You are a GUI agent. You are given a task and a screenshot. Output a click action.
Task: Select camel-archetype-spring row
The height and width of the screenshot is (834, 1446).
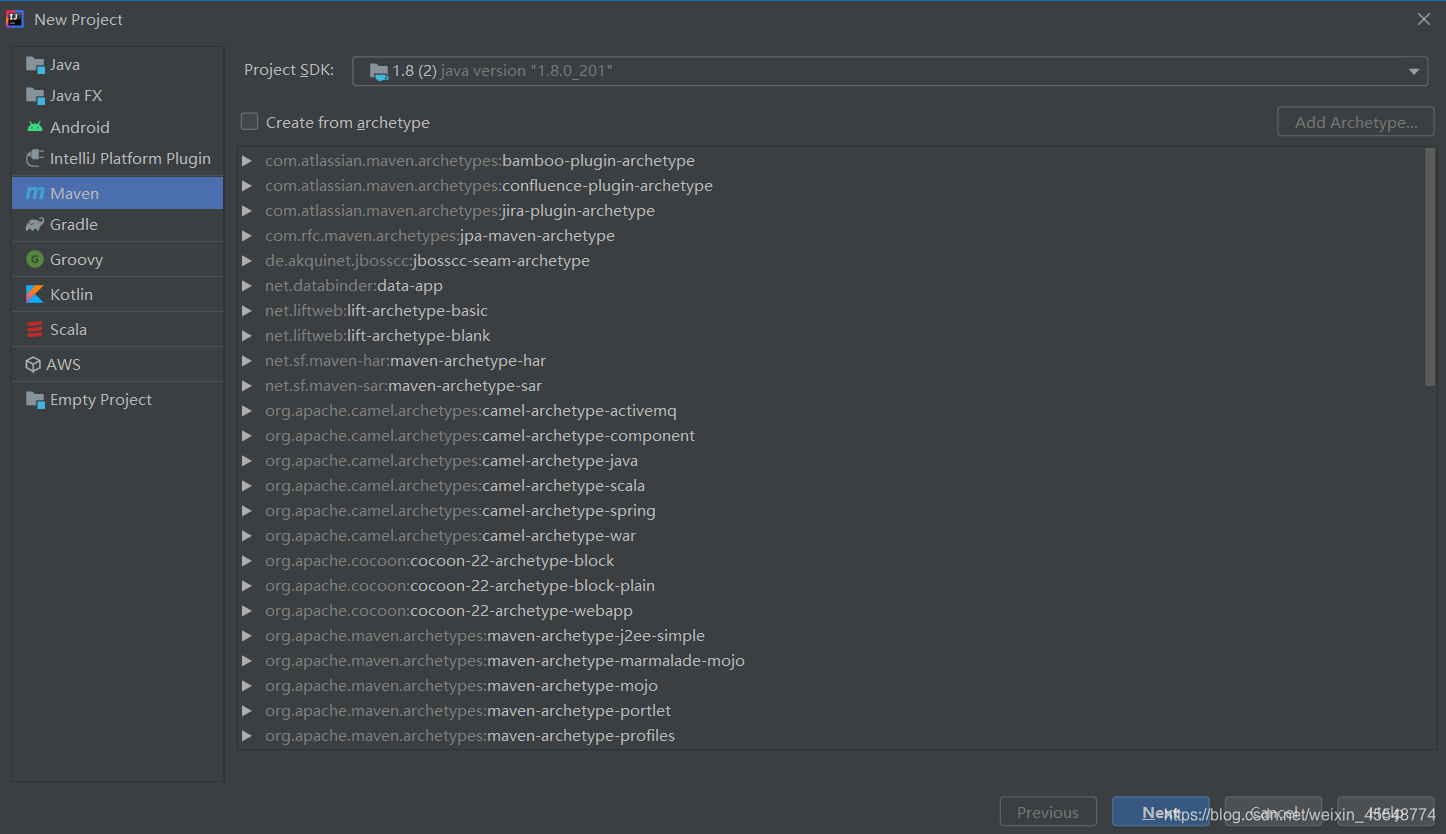[831, 511]
